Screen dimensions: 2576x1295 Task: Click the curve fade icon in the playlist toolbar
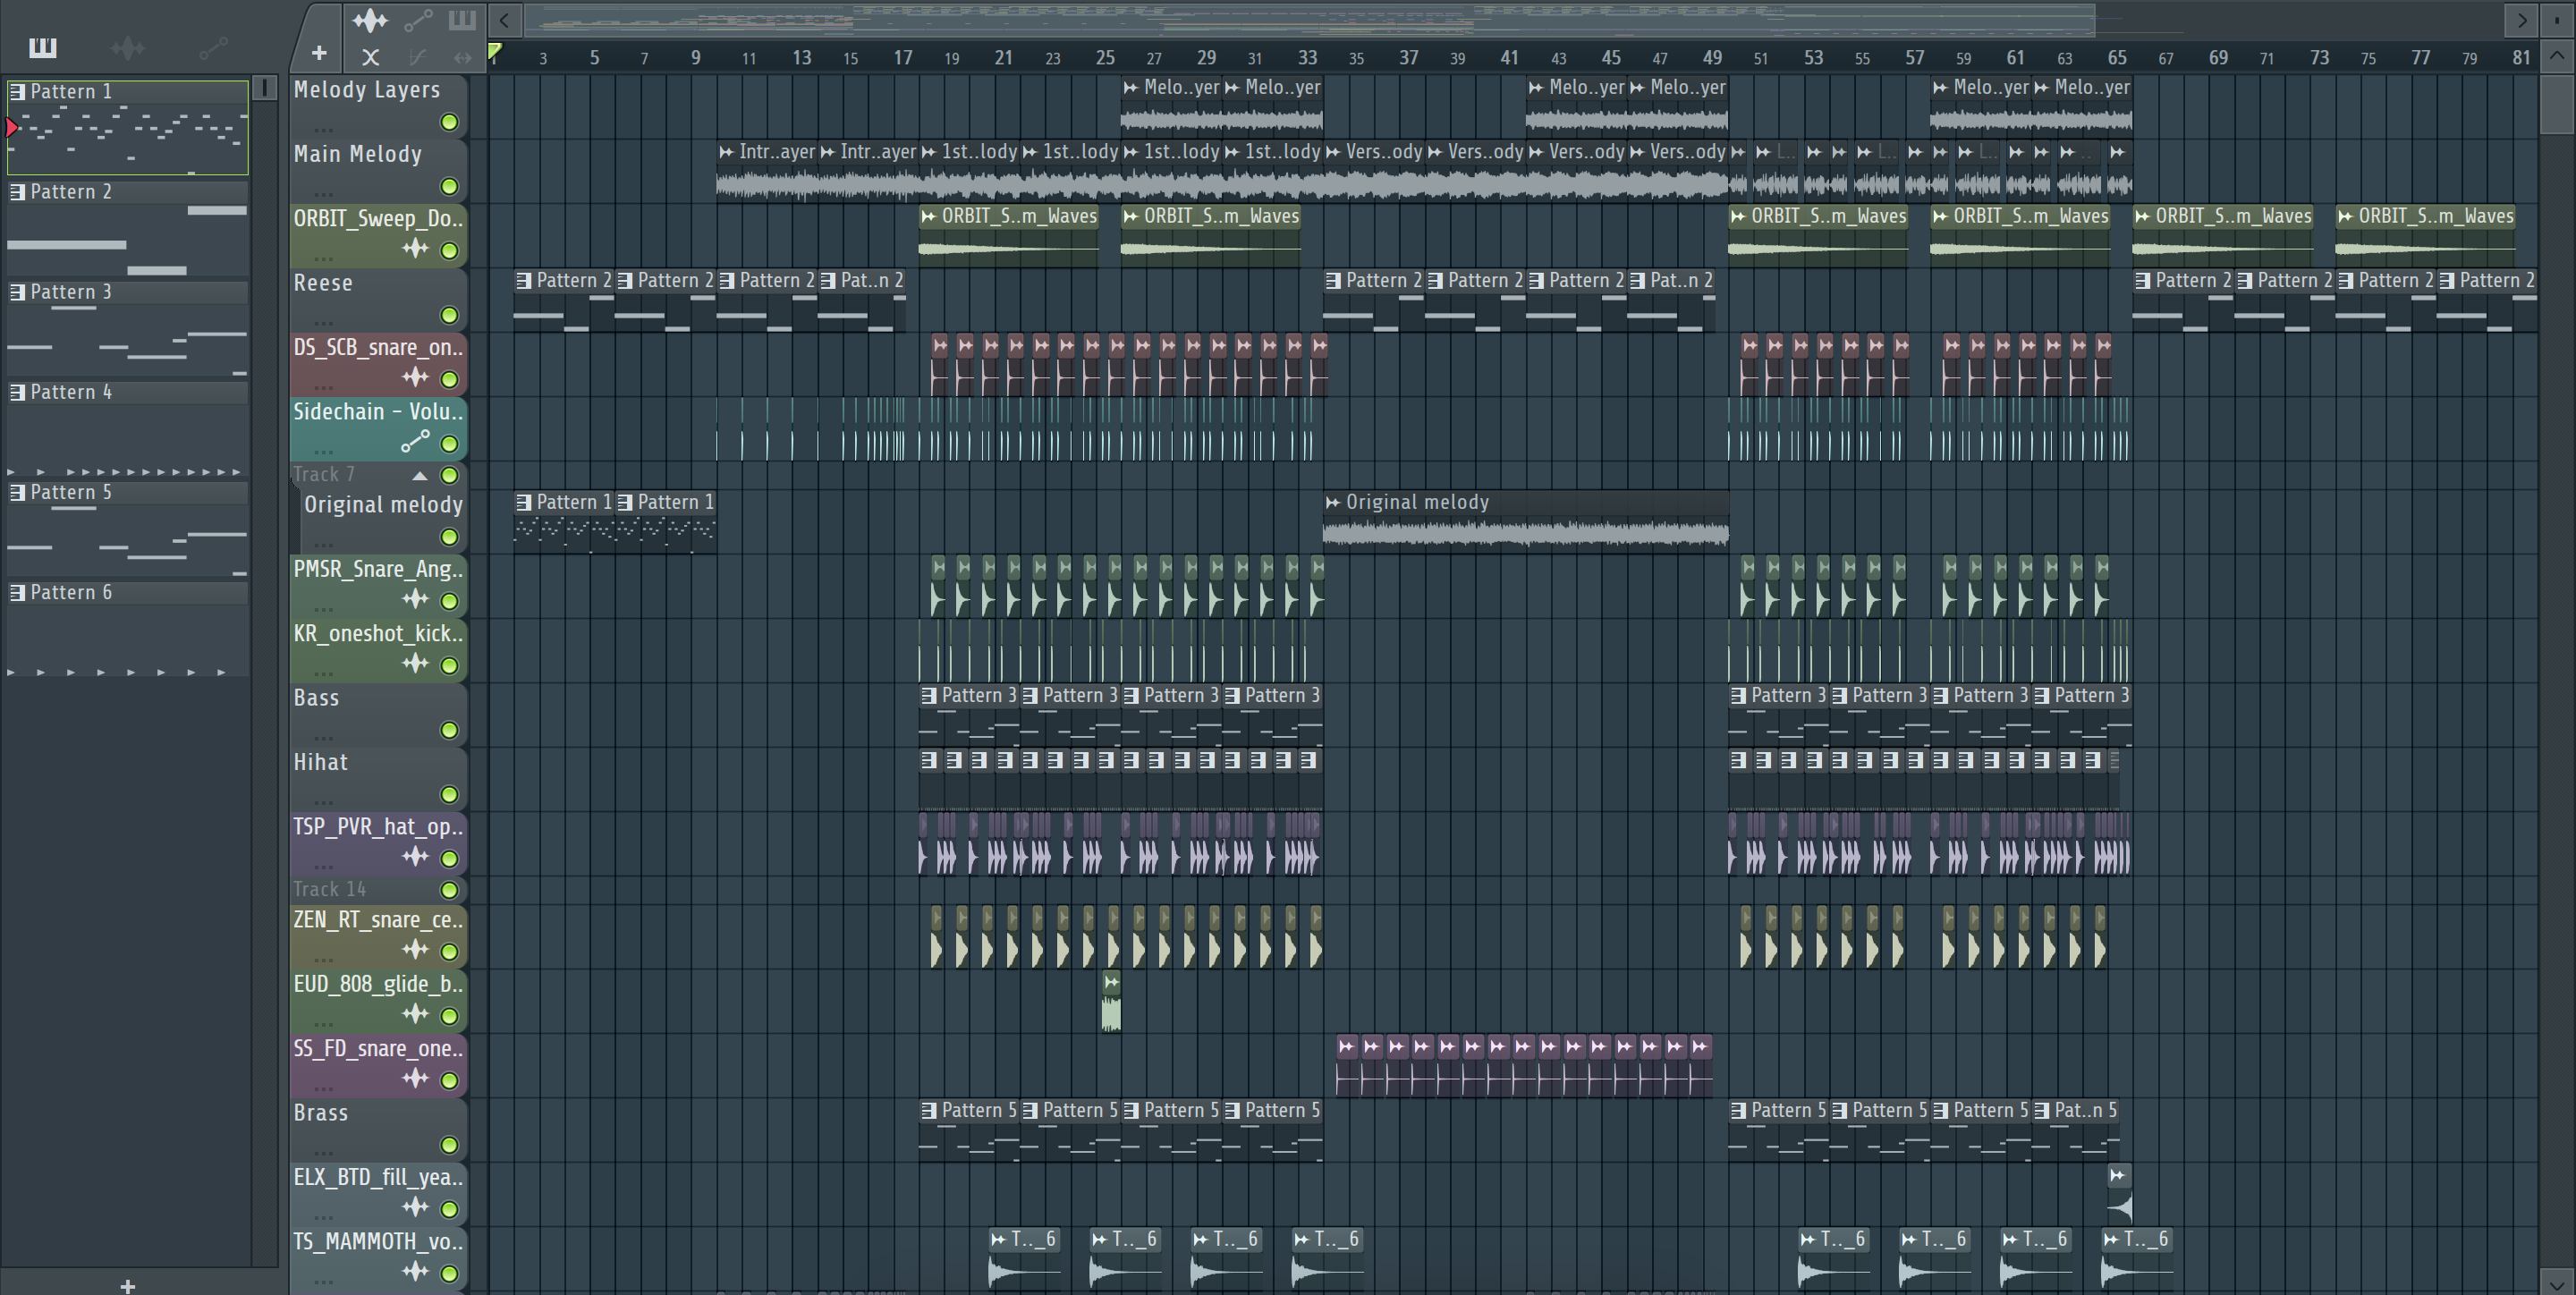[x=417, y=57]
